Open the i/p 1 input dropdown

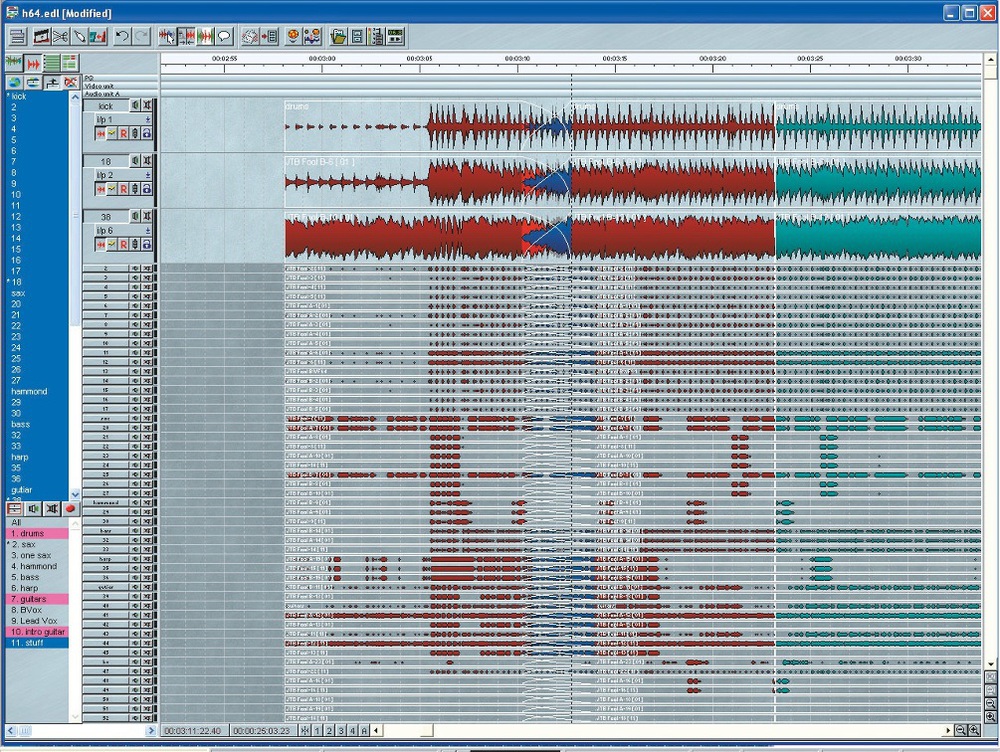[148, 119]
